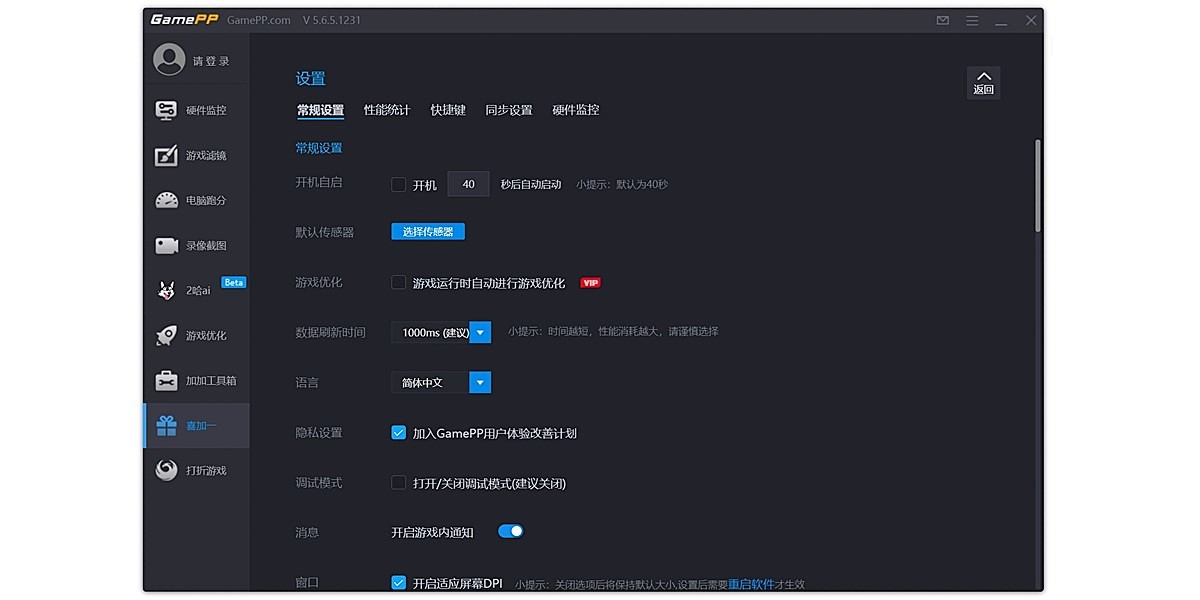This screenshot has width=1200, height=600.
Task: Open 加加工具箱 toolbox icon
Action: coord(166,380)
